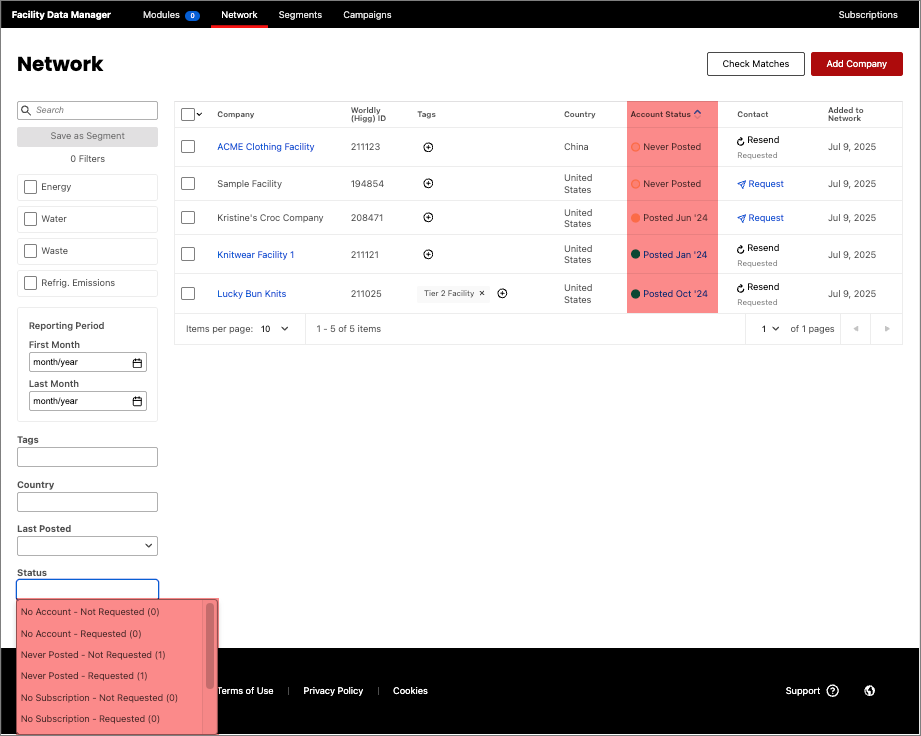Resend the request for ACME Clothing Facility

(757, 140)
